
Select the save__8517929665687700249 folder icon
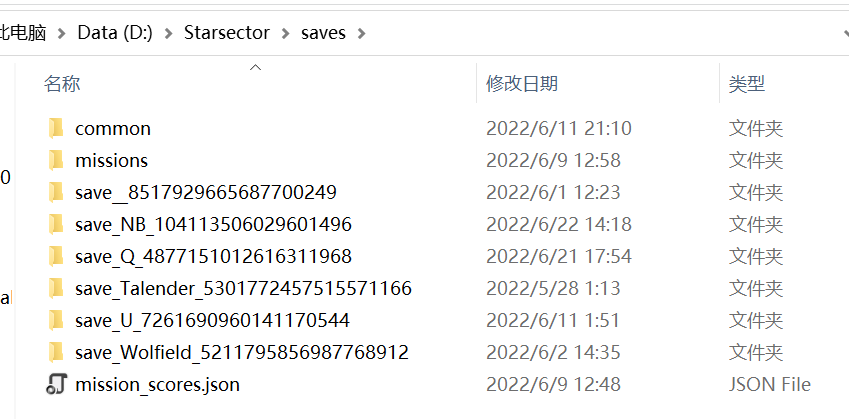(56, 192)
